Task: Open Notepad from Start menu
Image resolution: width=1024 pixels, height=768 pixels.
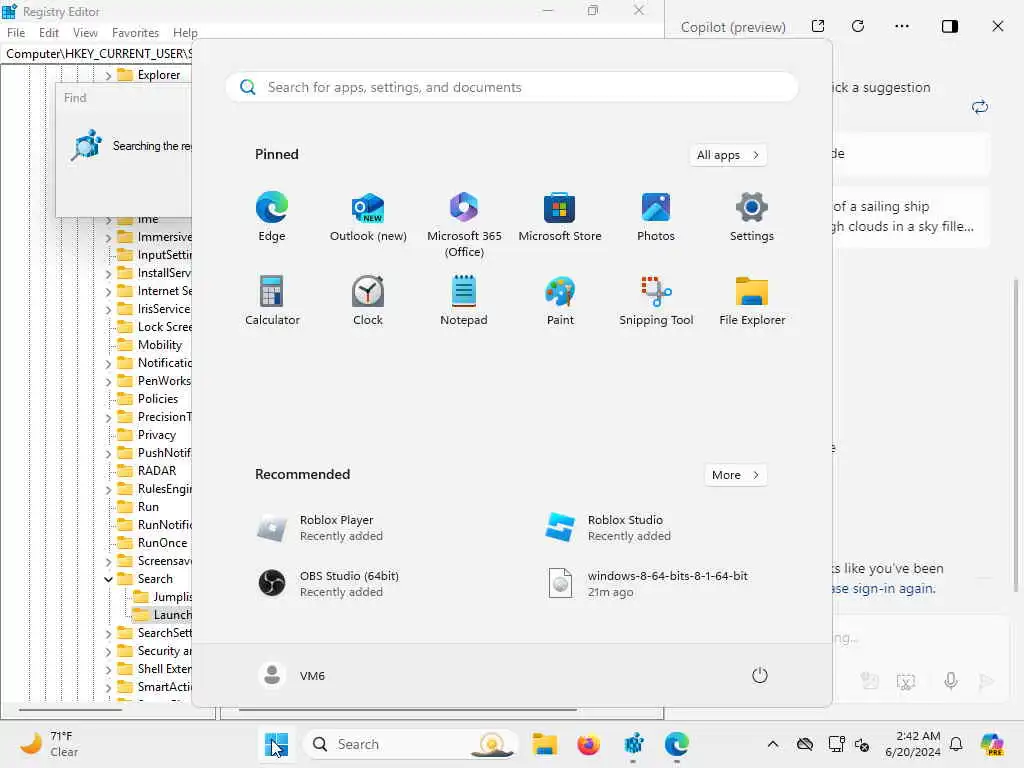Action: coord(464,300)
